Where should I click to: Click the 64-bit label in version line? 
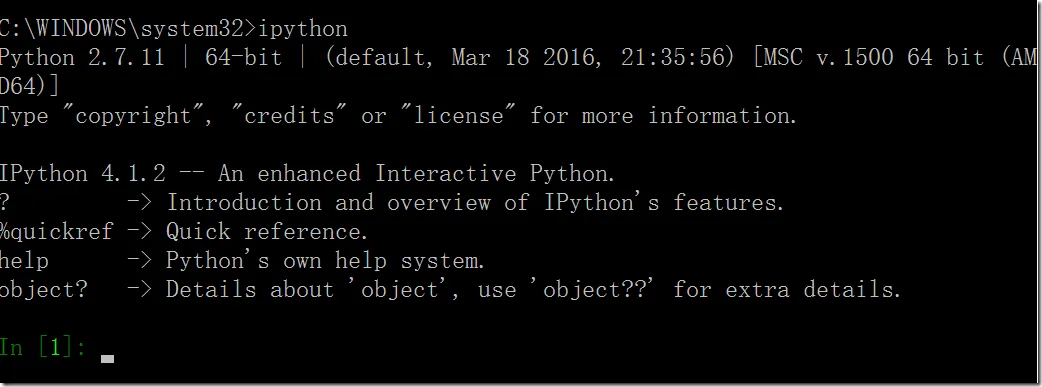243,57
